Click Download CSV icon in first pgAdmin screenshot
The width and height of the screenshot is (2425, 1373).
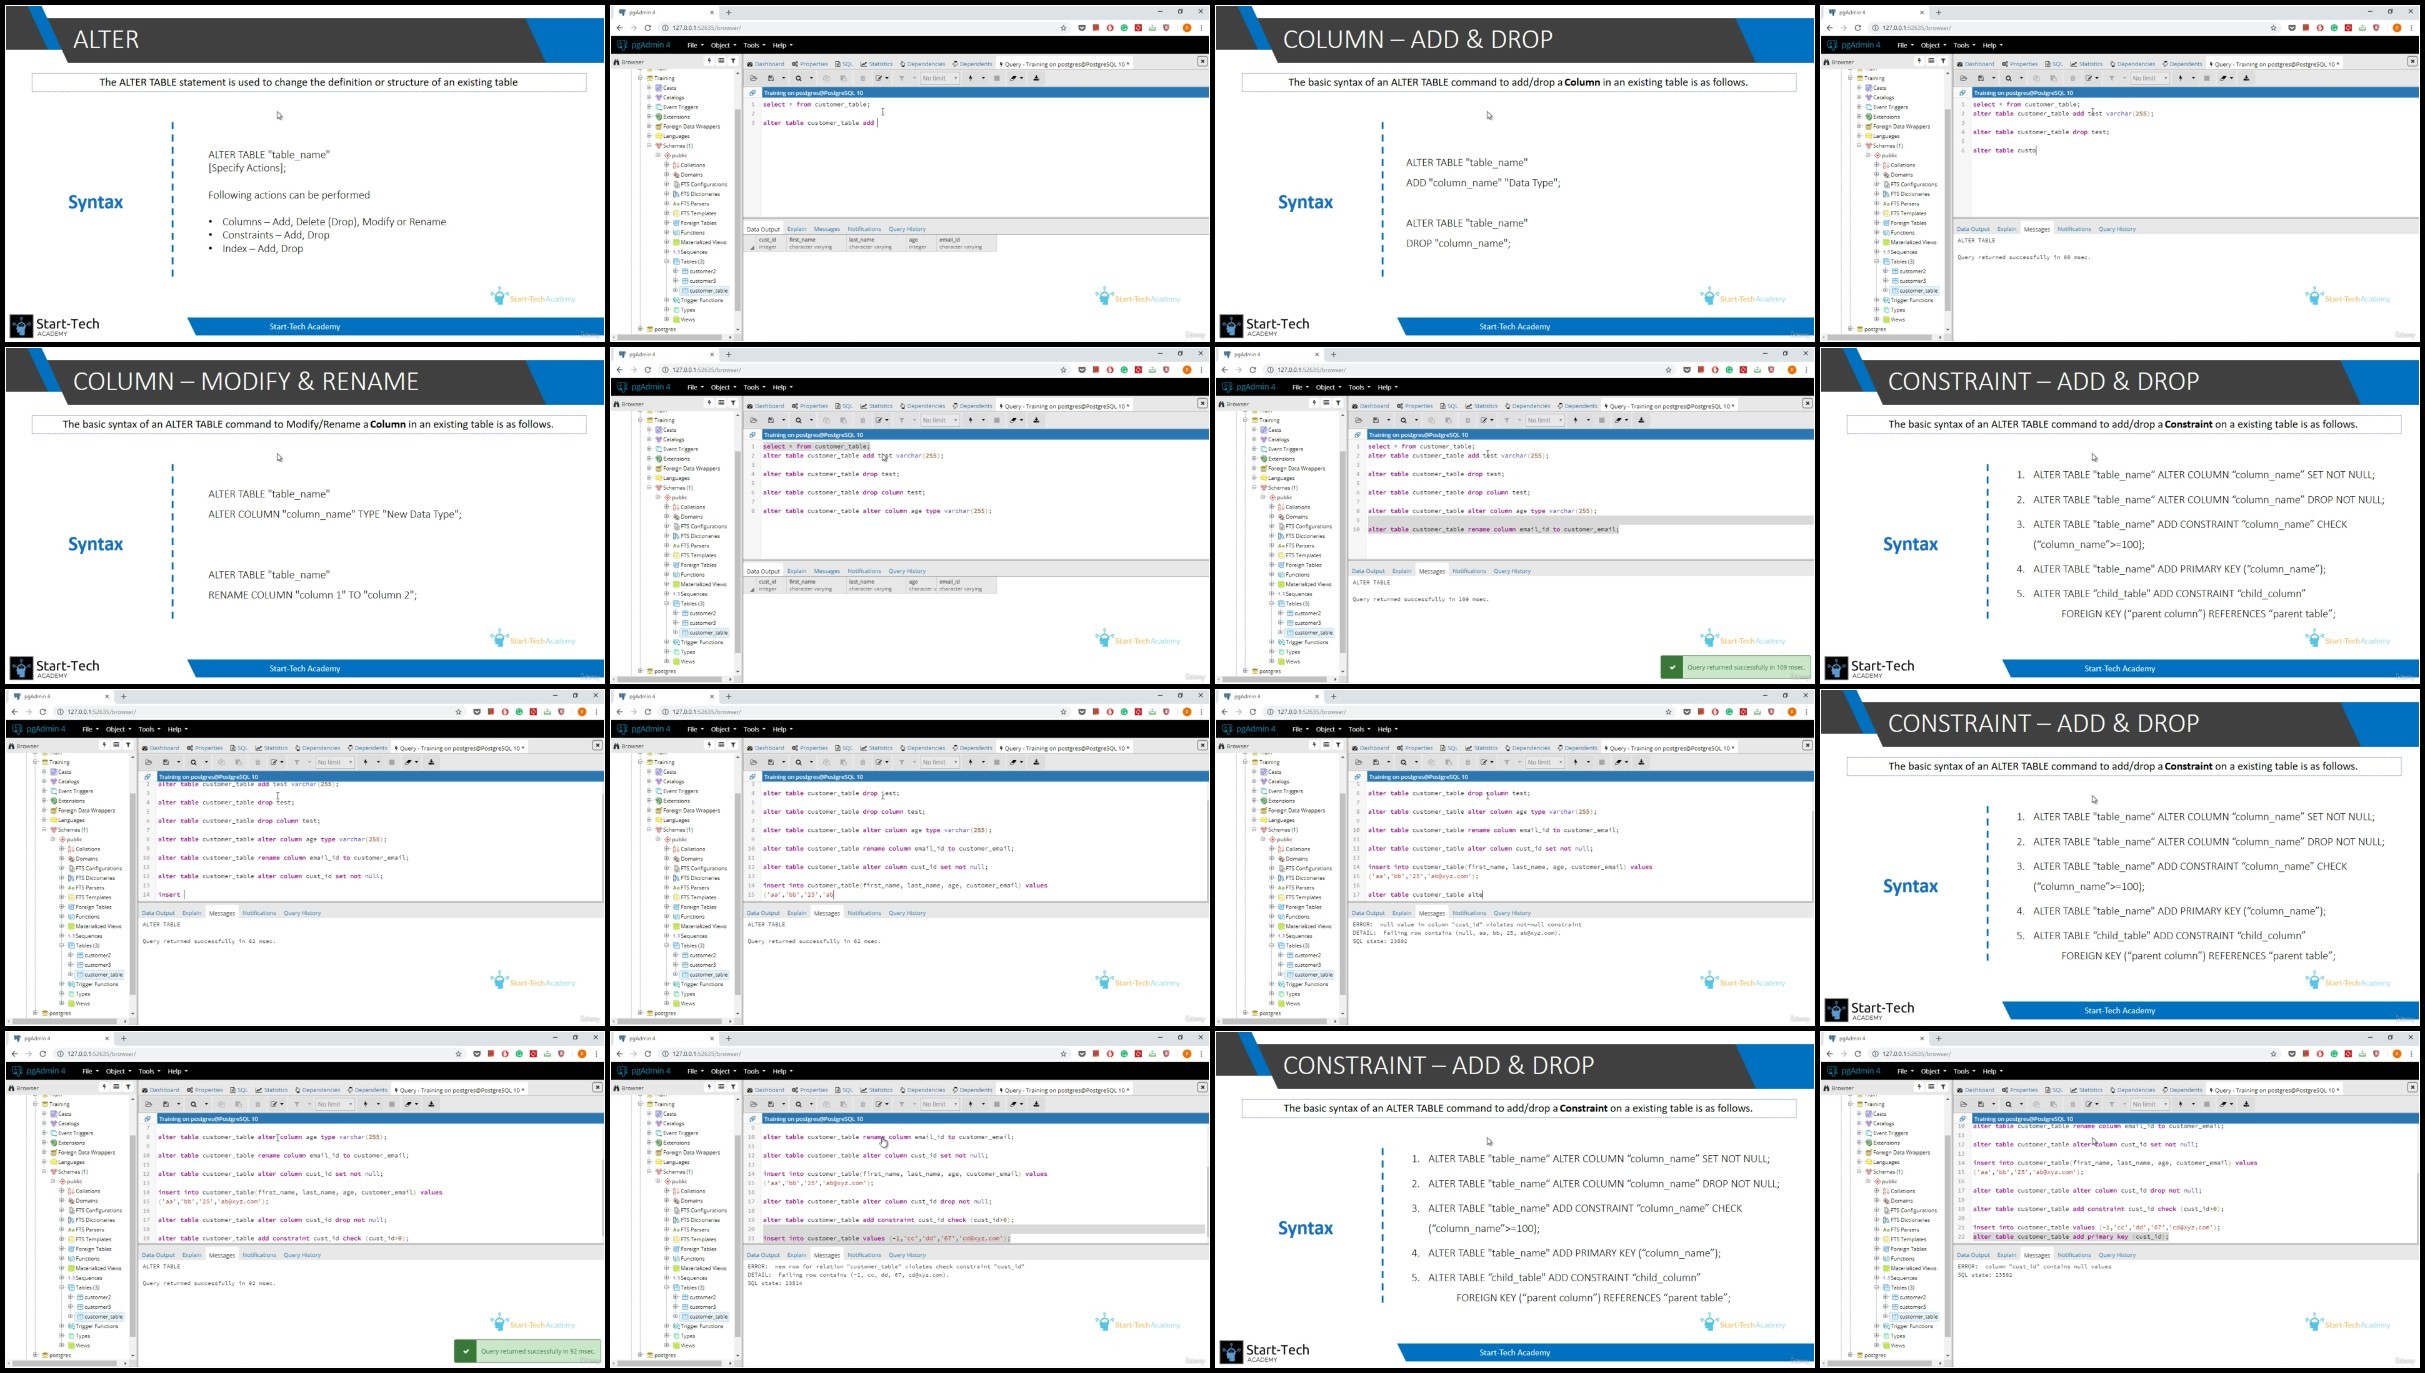(1036, 78)
